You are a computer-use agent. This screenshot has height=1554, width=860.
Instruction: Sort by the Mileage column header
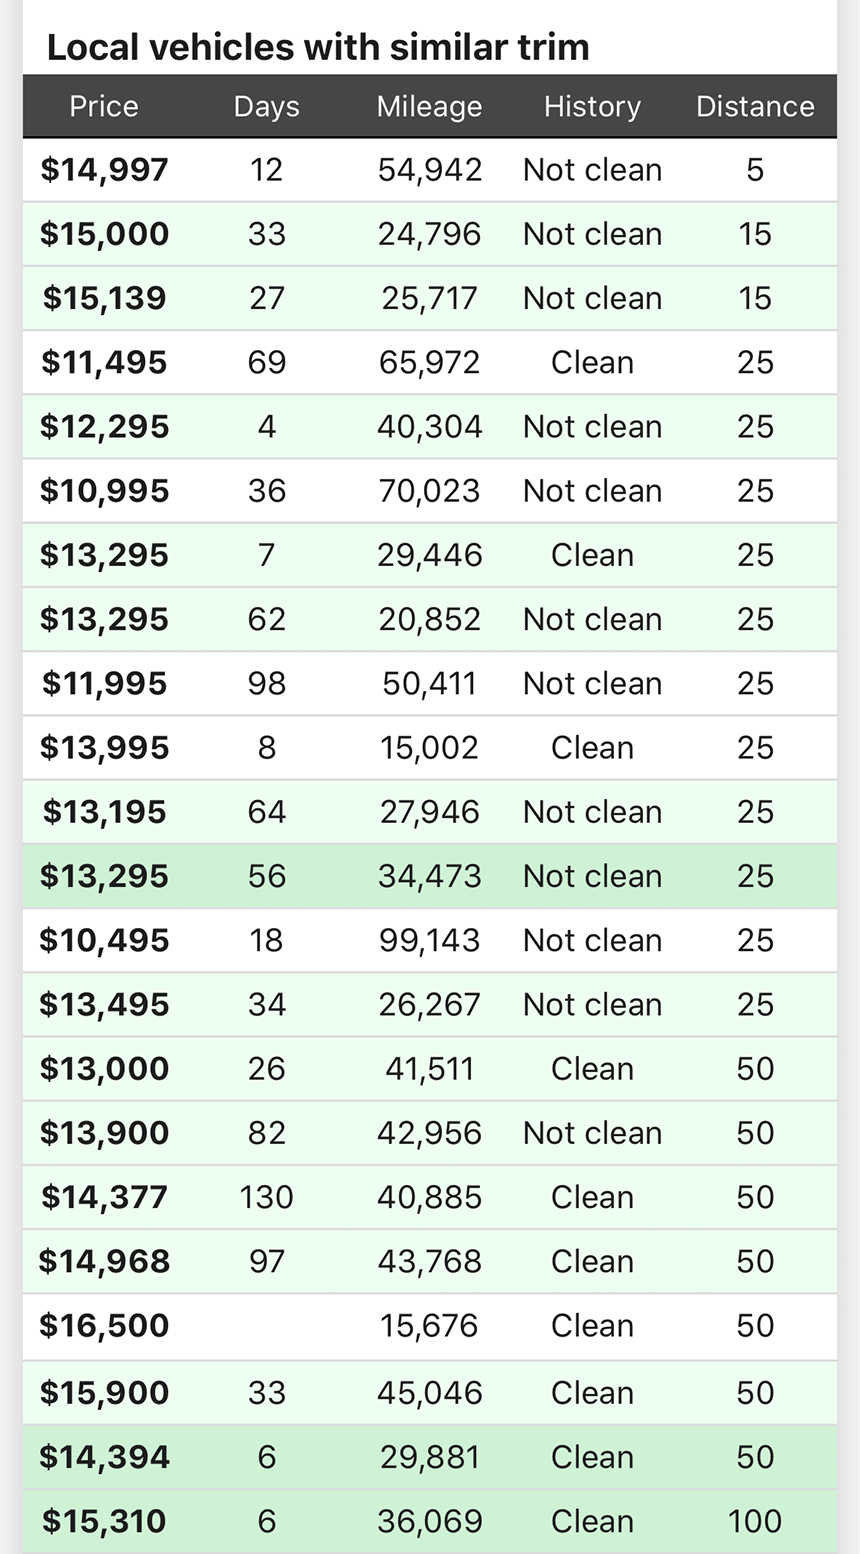(429, 106)
